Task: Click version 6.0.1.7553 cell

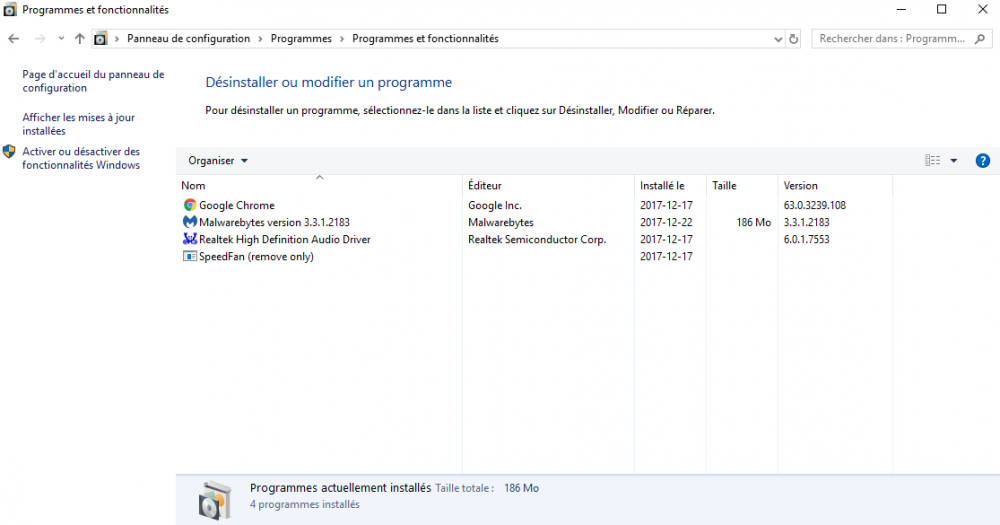Action: 807,240
